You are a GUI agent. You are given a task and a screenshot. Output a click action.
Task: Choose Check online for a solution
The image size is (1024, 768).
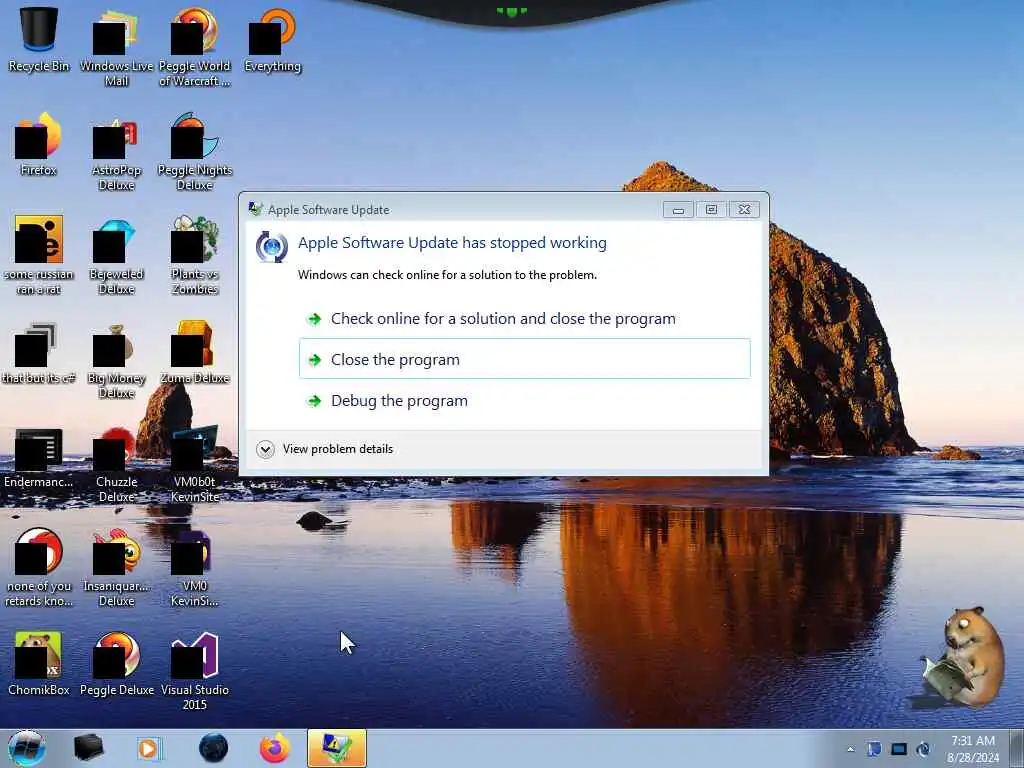pyautogui.click(x=525, y=319)
